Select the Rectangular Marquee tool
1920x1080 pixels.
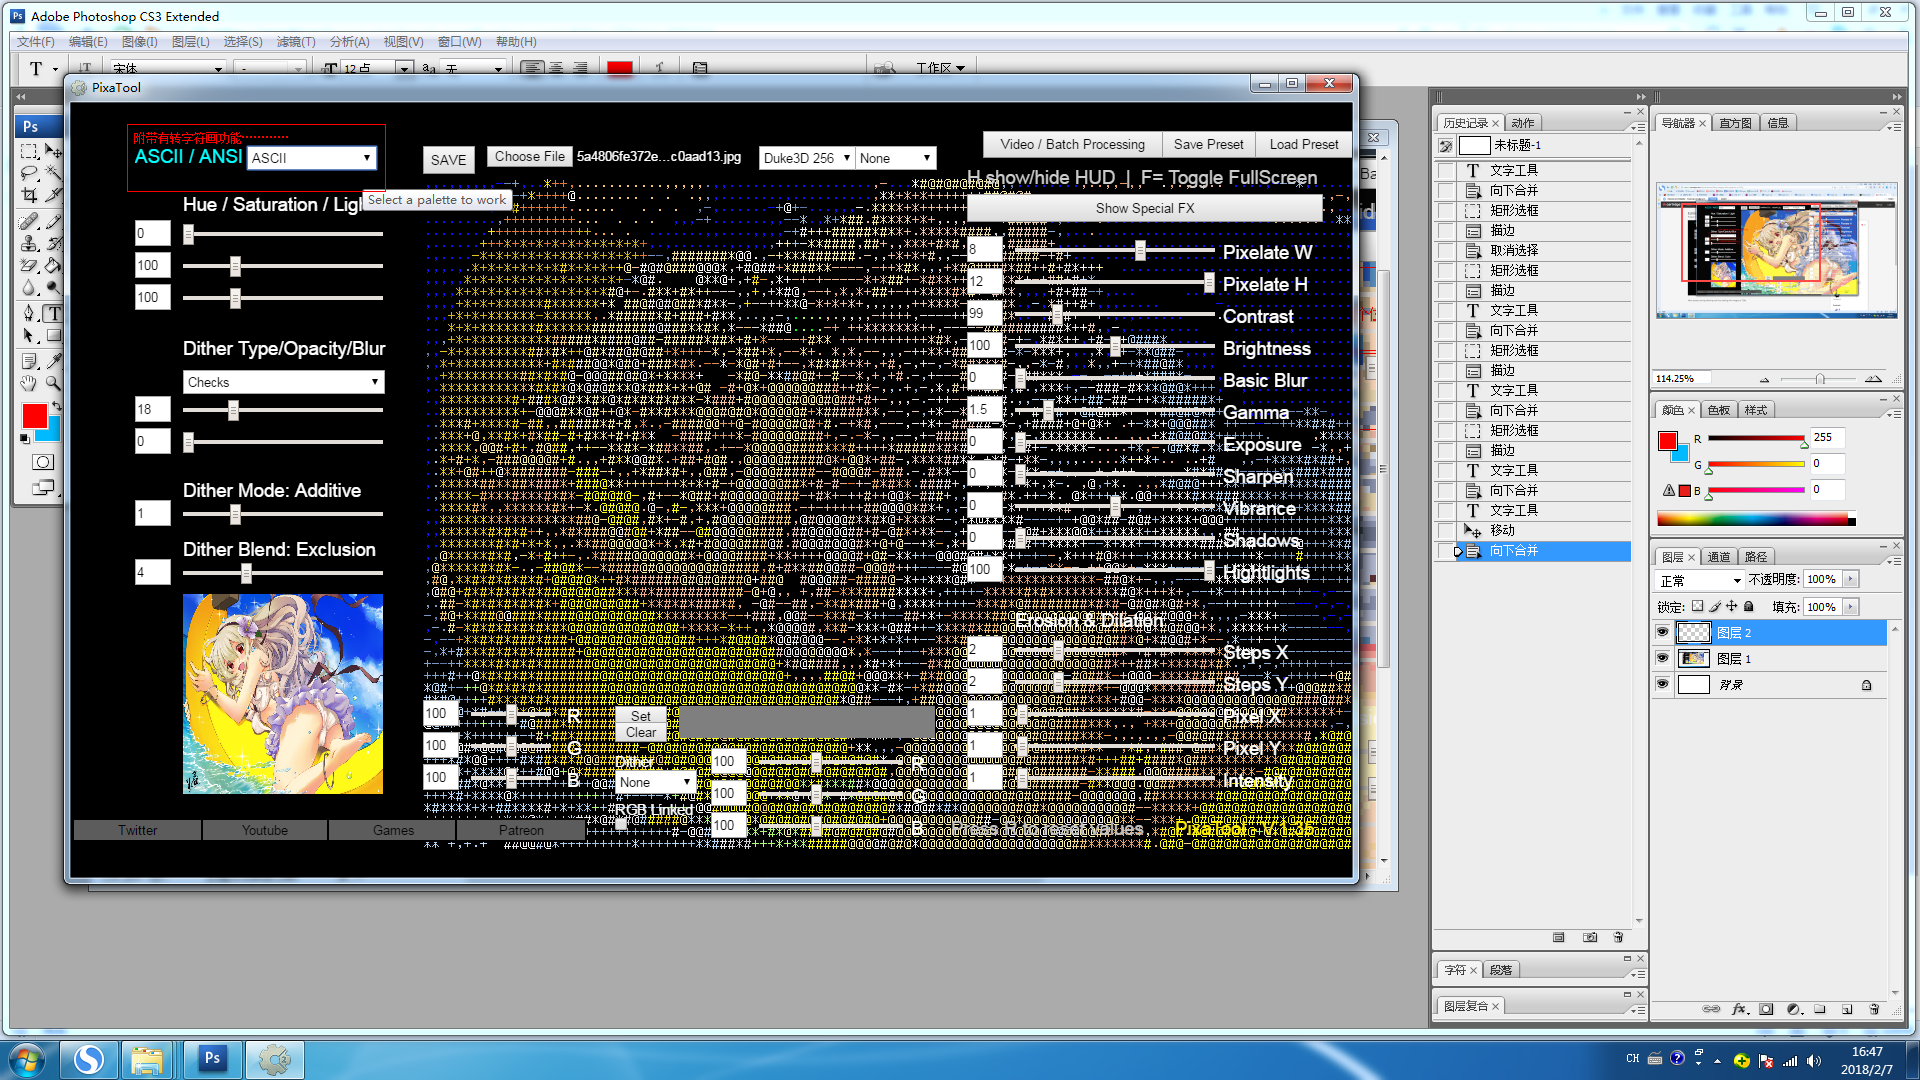pos(29,151)
